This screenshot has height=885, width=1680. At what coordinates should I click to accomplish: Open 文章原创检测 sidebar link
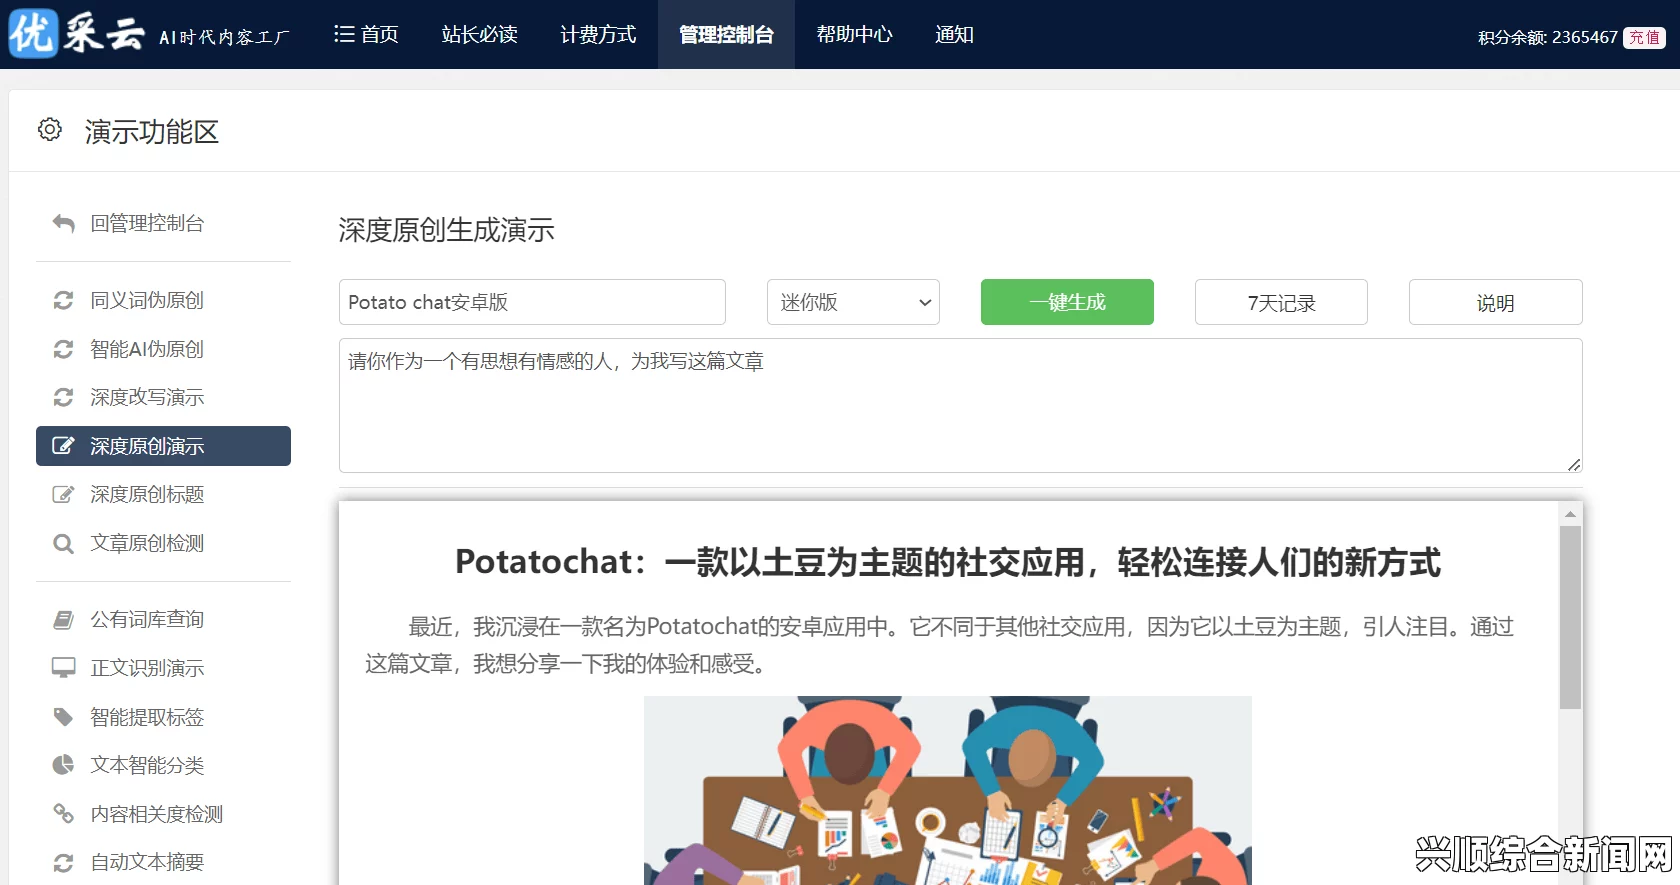tap(147, 543)
